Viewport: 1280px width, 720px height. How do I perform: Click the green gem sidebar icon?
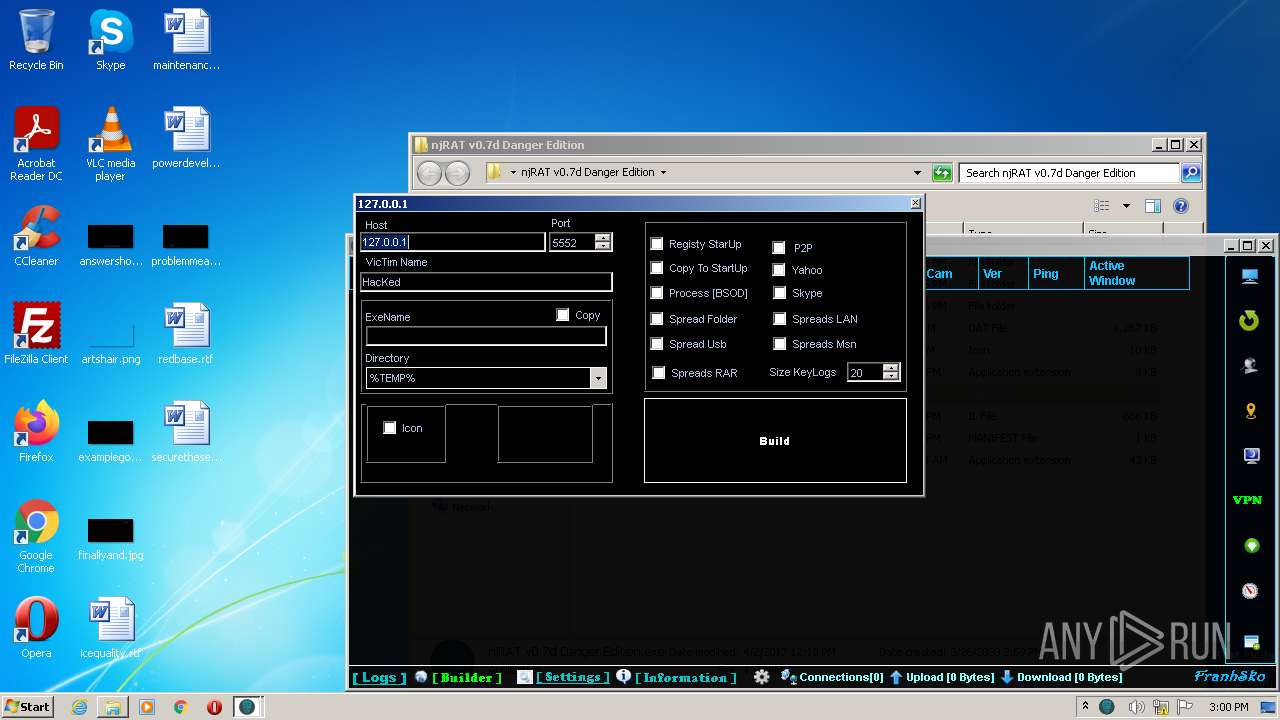[1250, 546]
